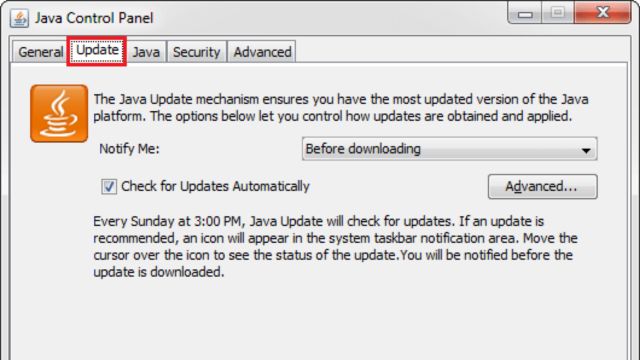The image size is (640, 360).
Task: Click the Java cup icon in title bar
Action: [19, 18]
